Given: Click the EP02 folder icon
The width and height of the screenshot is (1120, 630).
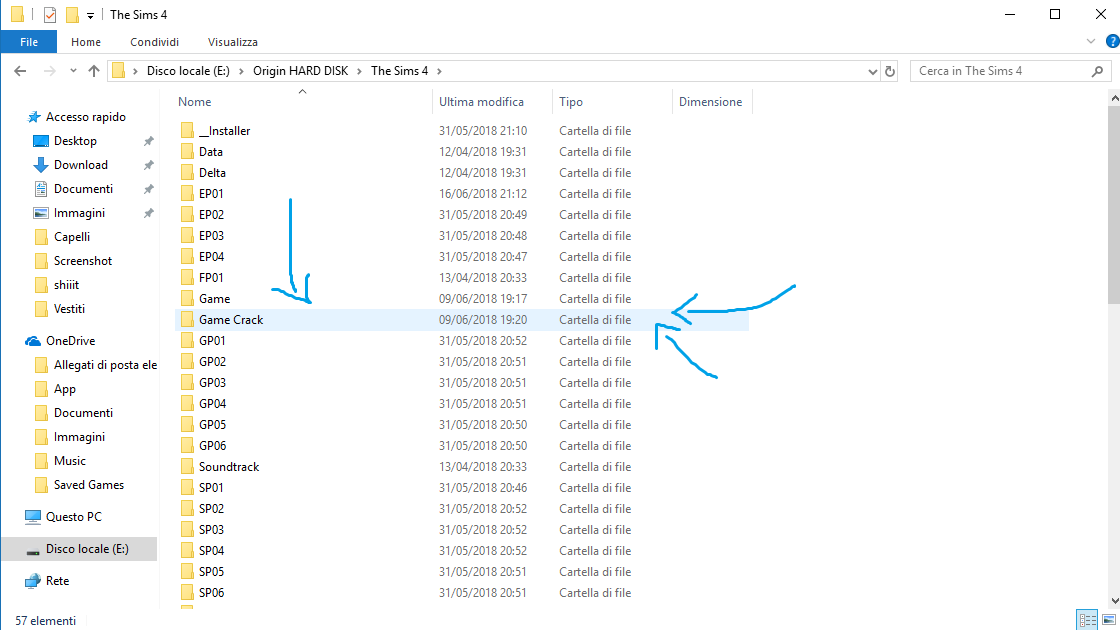Looking at the screenshot, I should point(187,214).
